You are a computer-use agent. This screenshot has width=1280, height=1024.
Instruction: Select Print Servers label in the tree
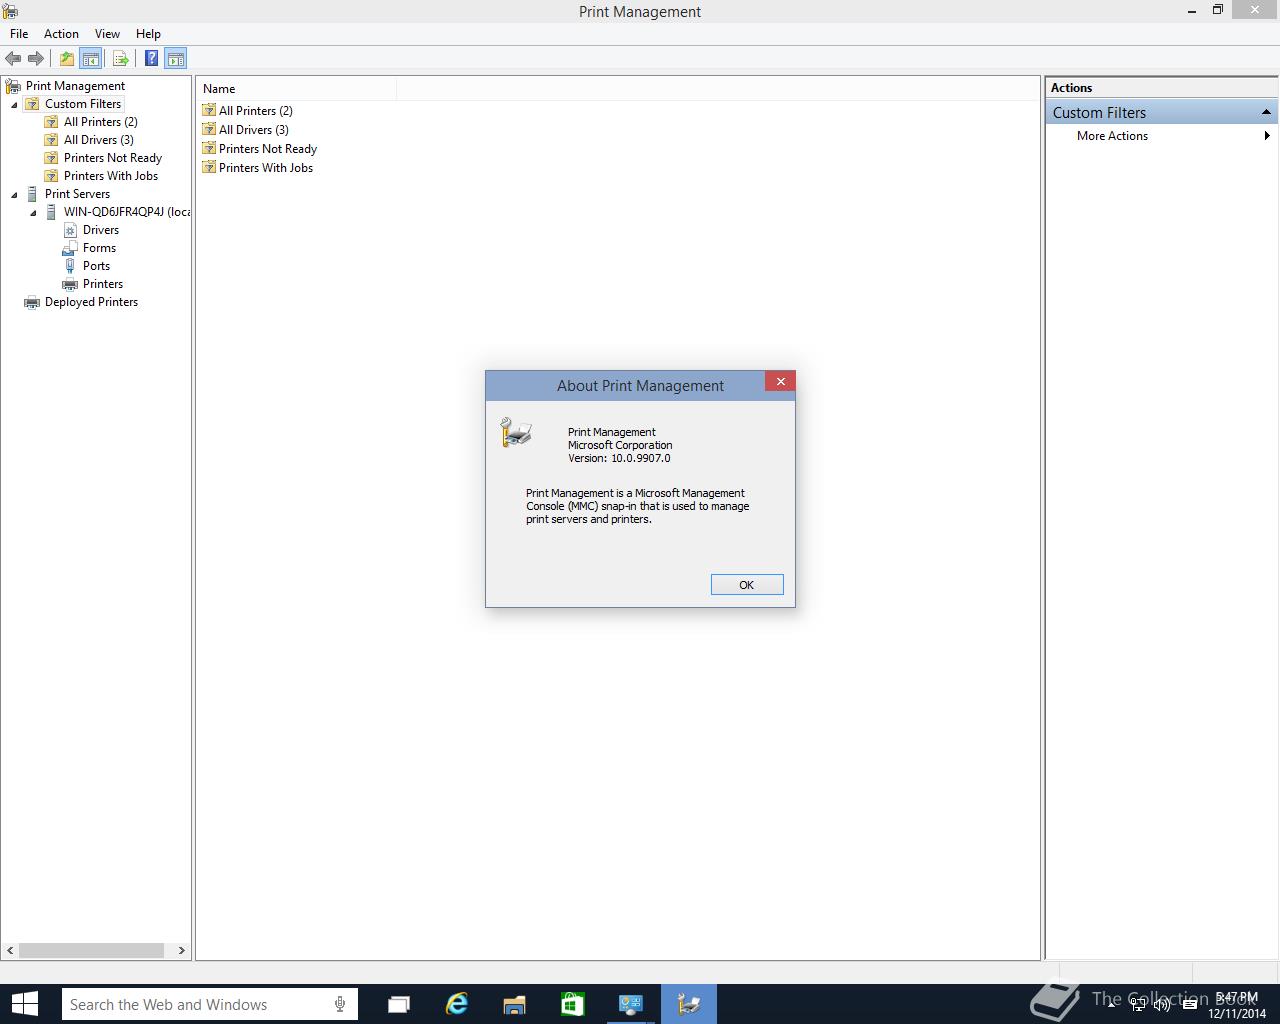coord(77,194)
